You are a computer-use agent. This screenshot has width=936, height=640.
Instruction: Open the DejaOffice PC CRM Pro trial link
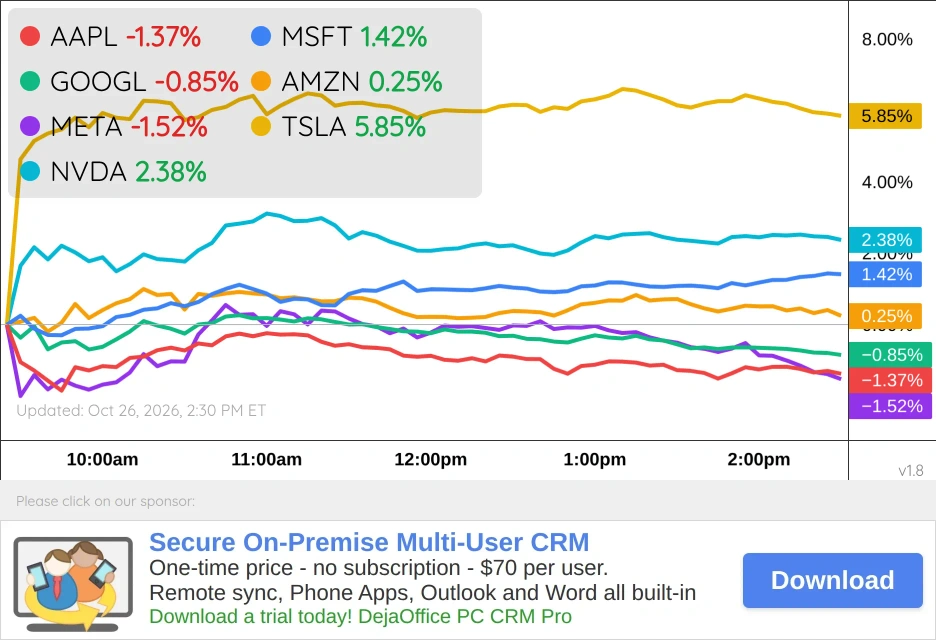click(x=361, y=616)
